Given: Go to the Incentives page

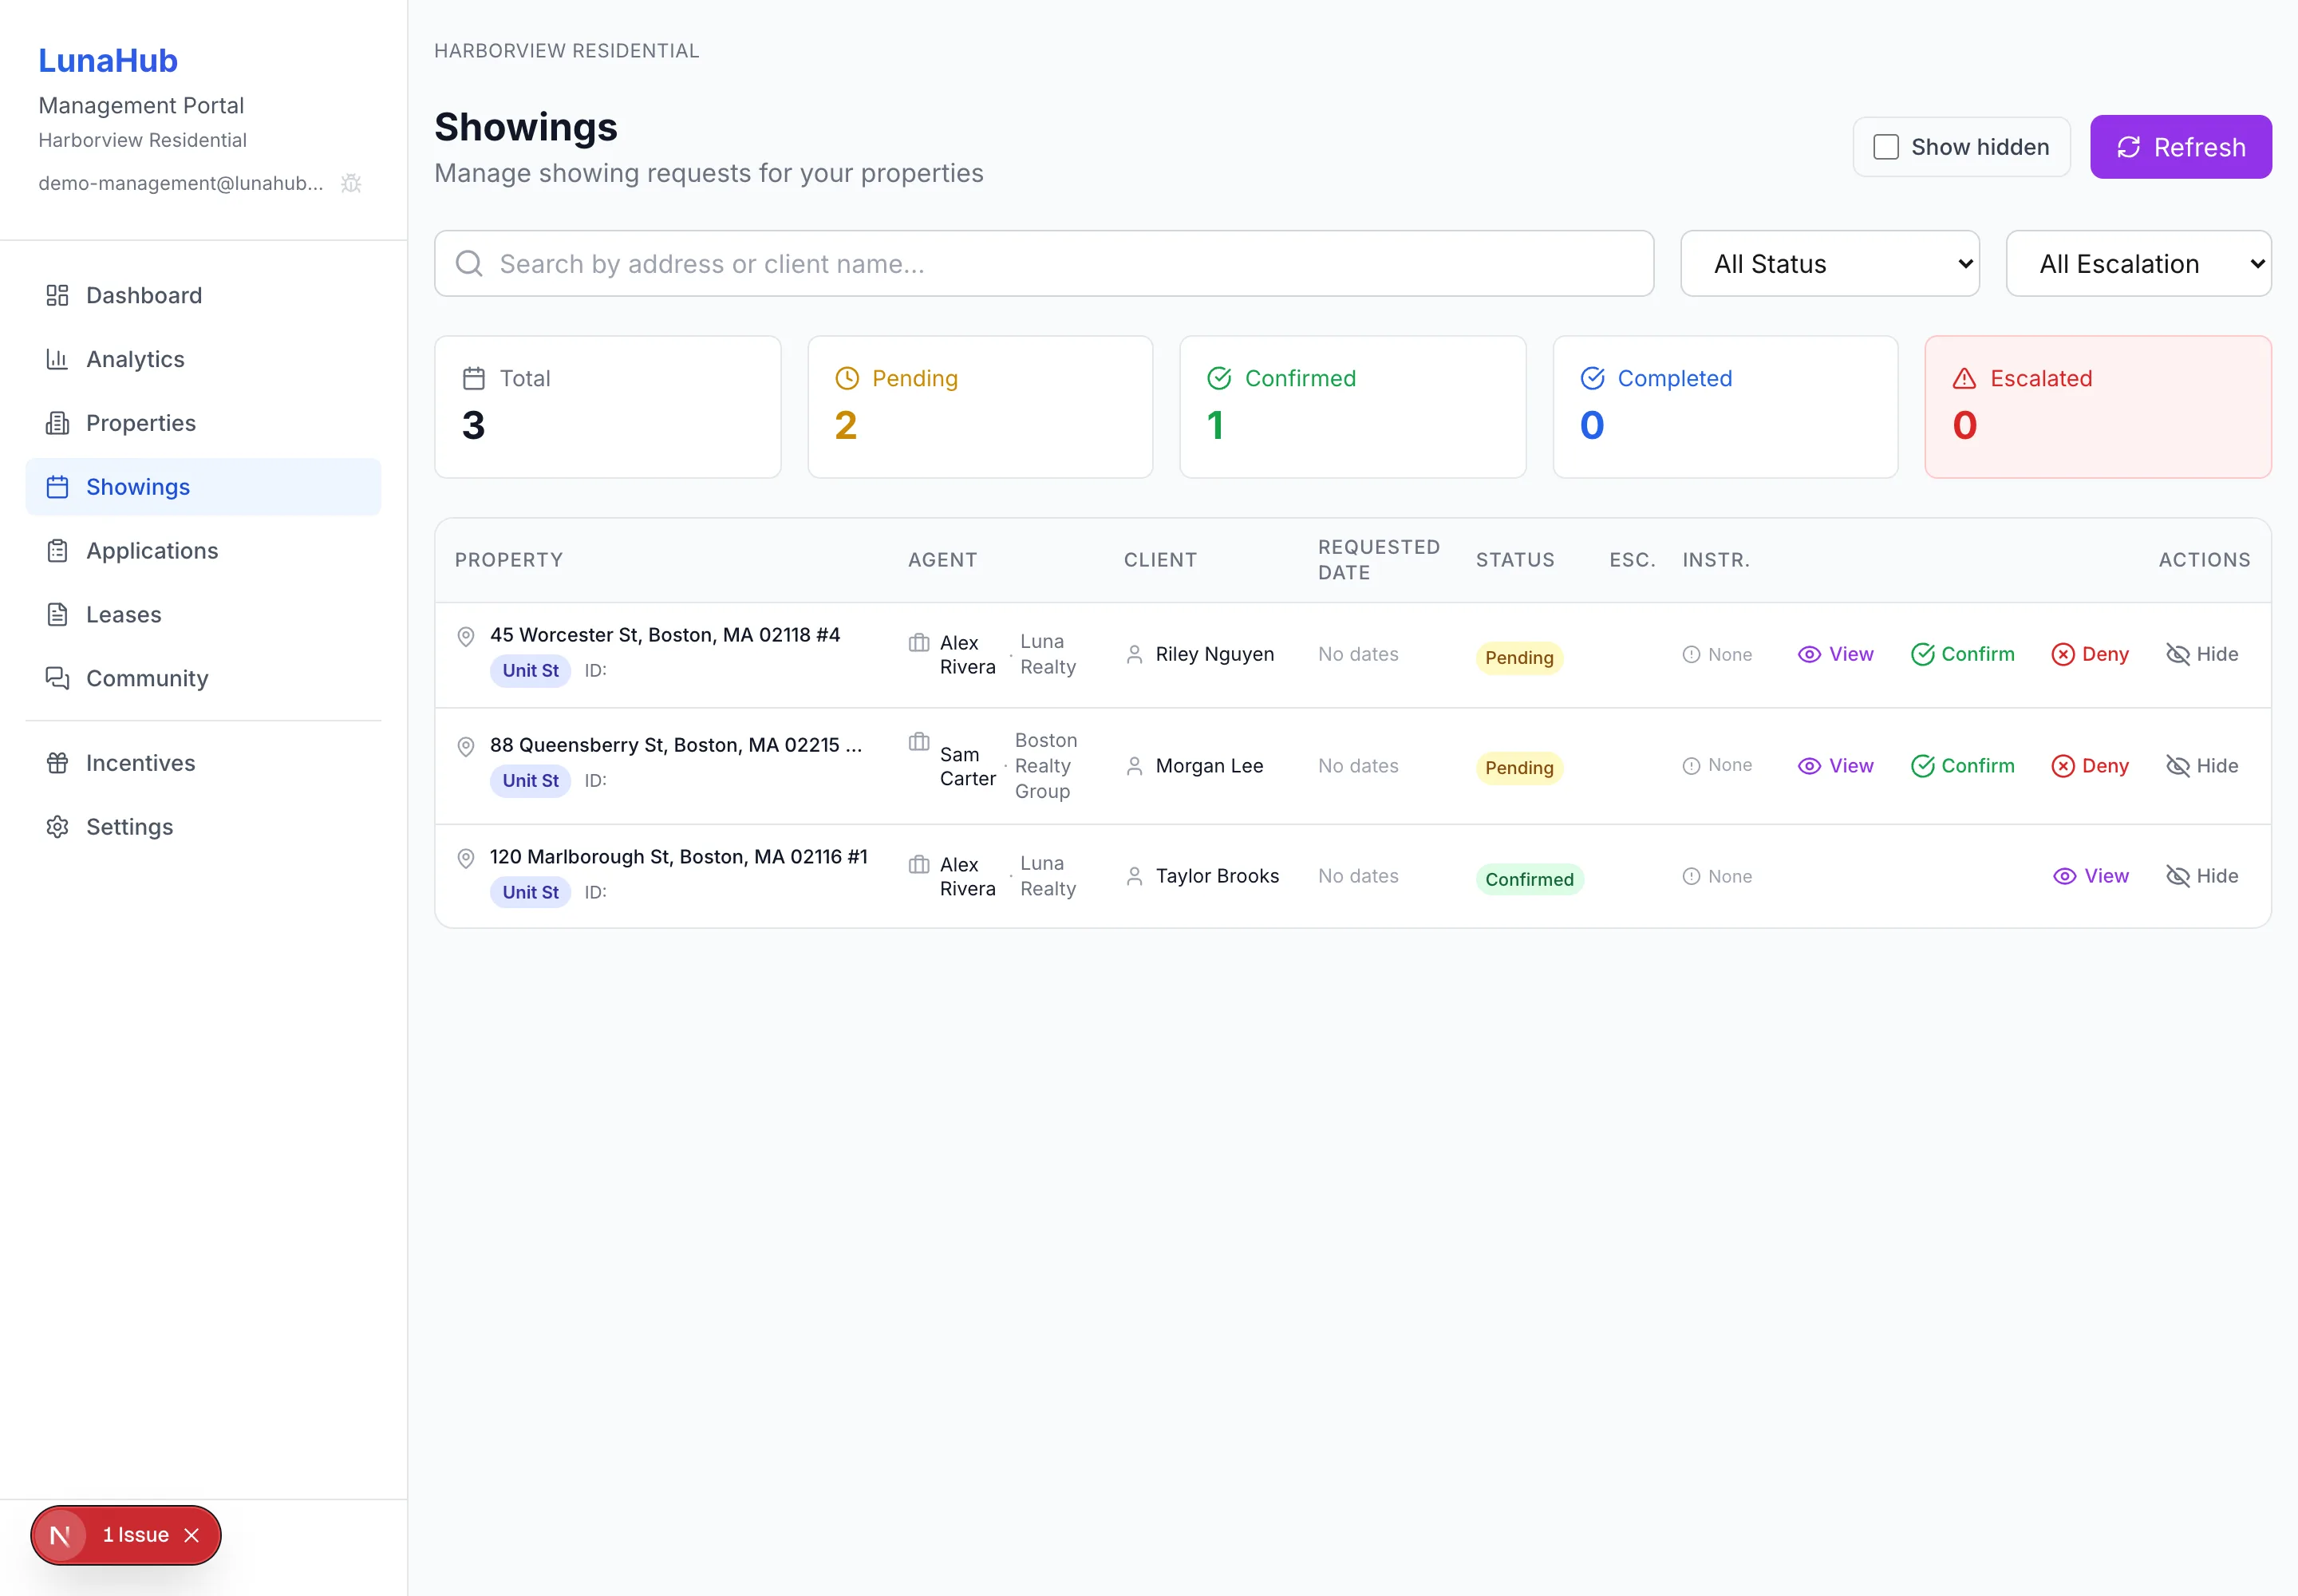Looking at the screenshot, I should [203, 763].
